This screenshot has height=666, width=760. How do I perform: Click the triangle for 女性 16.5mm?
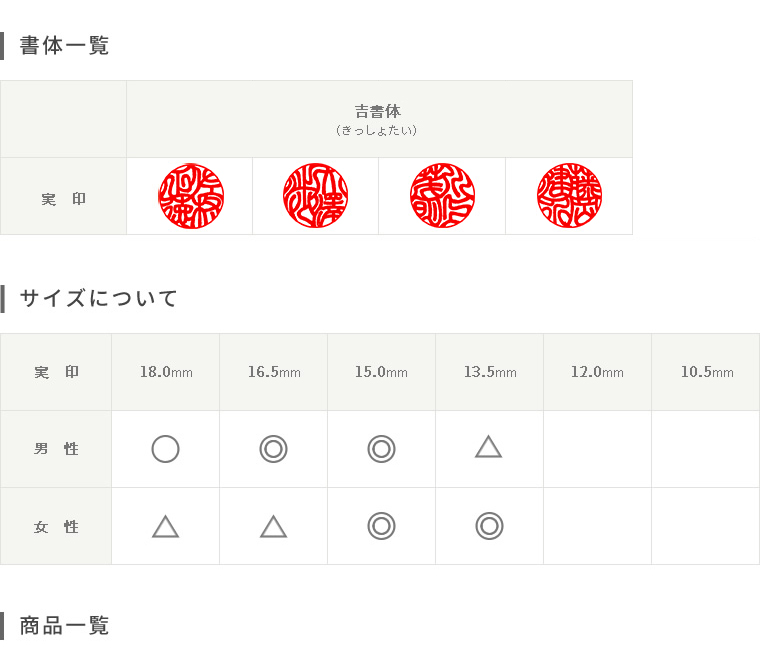[x=273, y=526]
